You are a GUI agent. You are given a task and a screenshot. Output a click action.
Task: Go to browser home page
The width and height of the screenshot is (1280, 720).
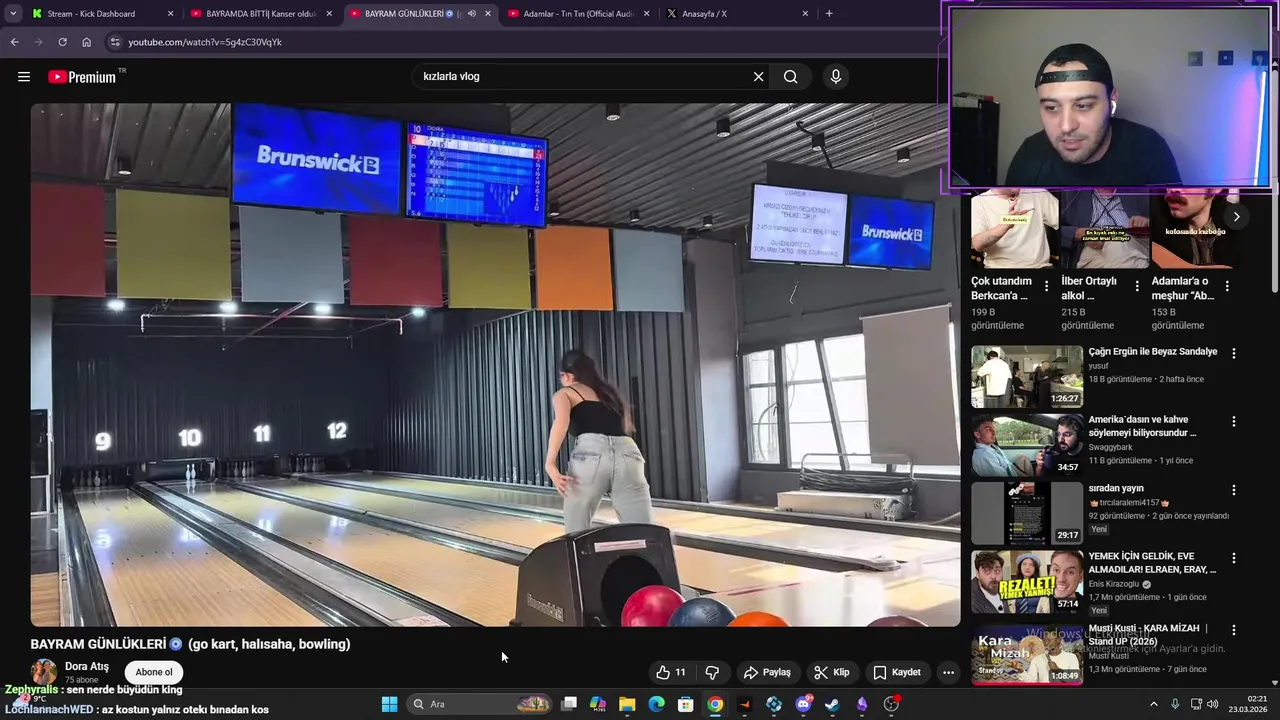tap(86, 42)
